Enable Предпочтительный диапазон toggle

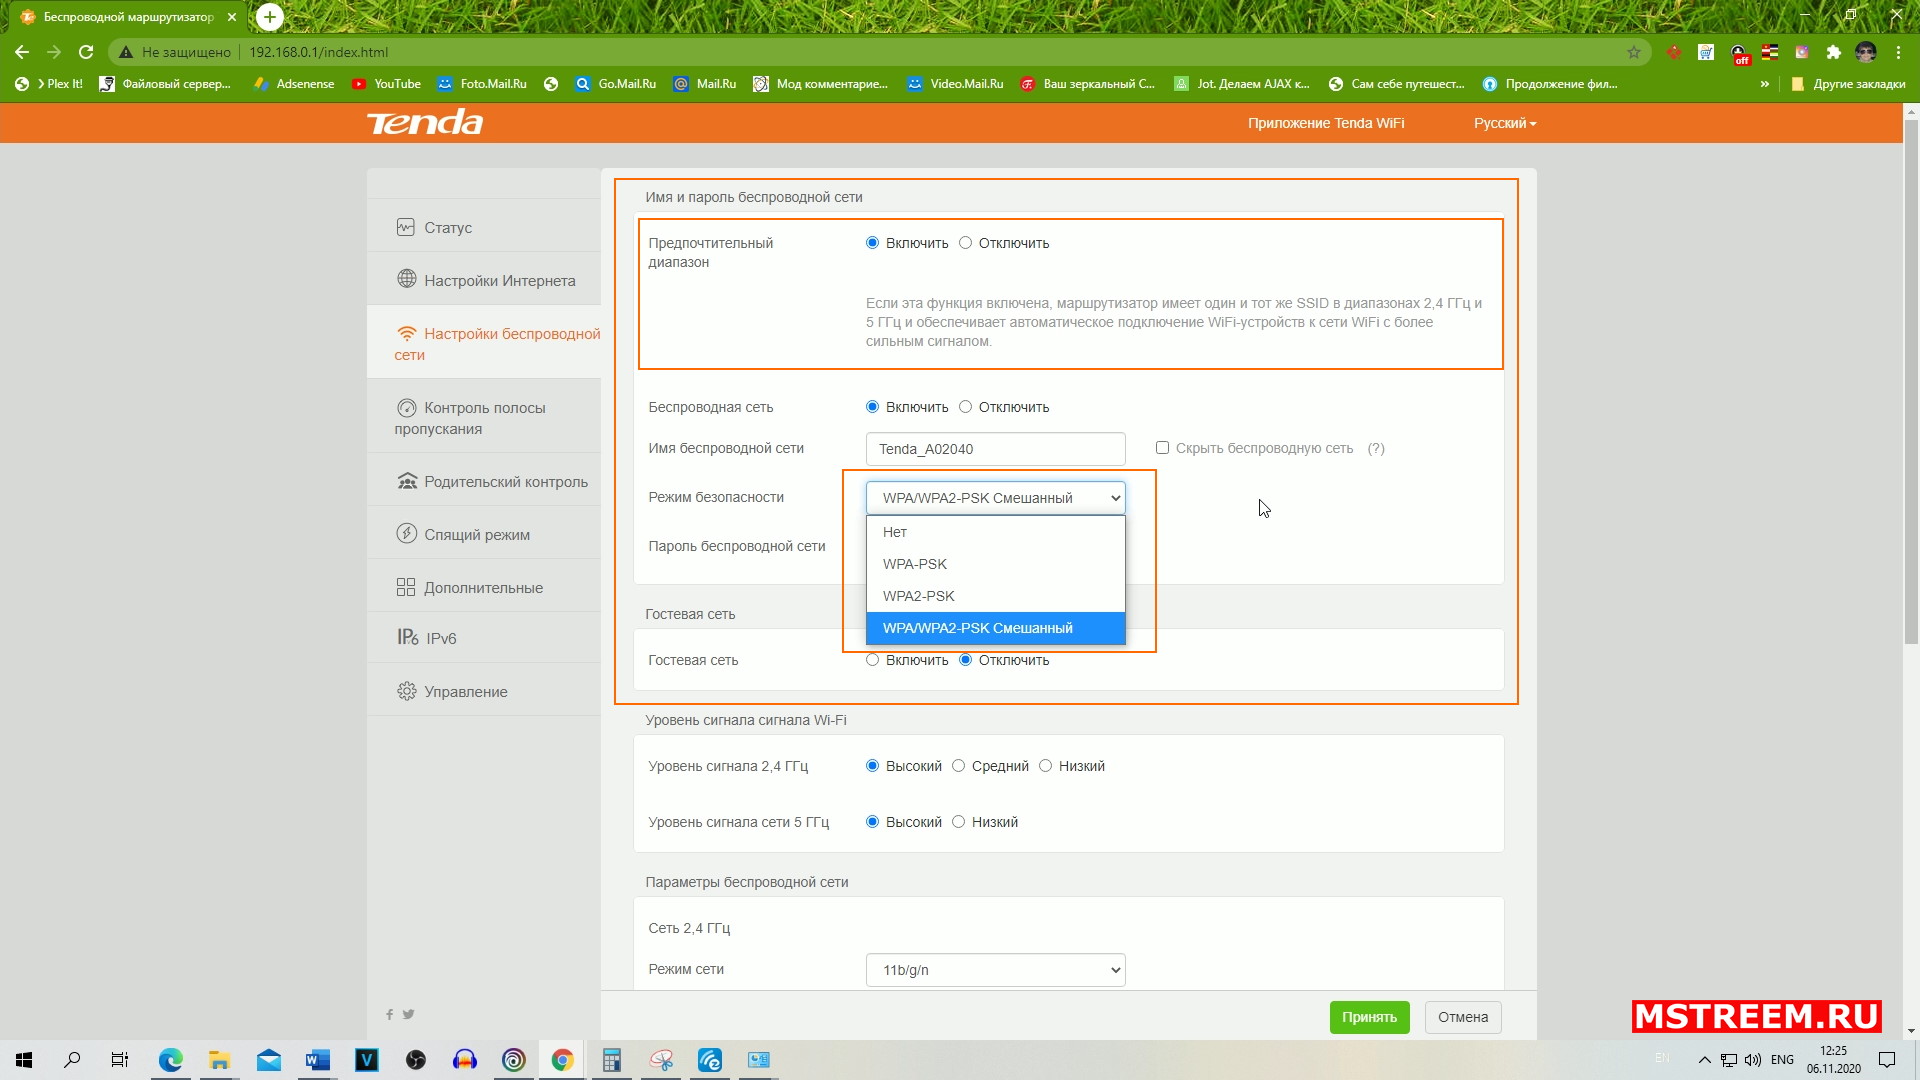point(872,243)
